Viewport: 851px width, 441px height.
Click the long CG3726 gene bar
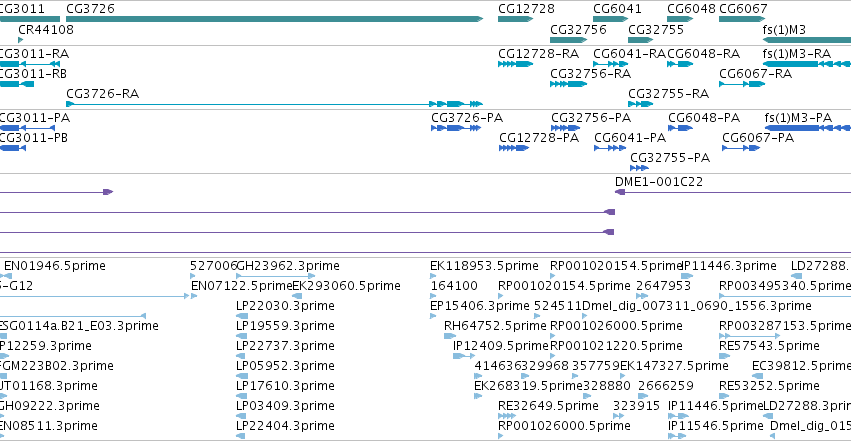click(x=274, y=19)
